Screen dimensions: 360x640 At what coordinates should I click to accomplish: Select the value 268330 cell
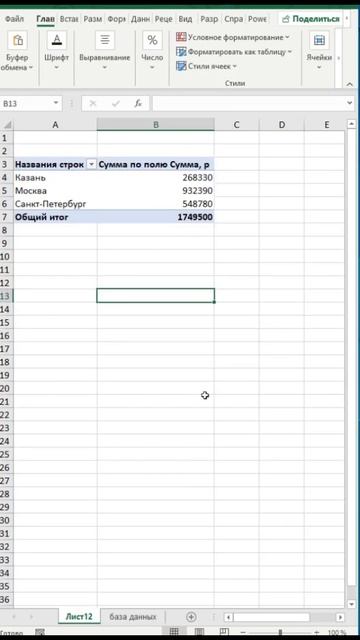[156, 178]
